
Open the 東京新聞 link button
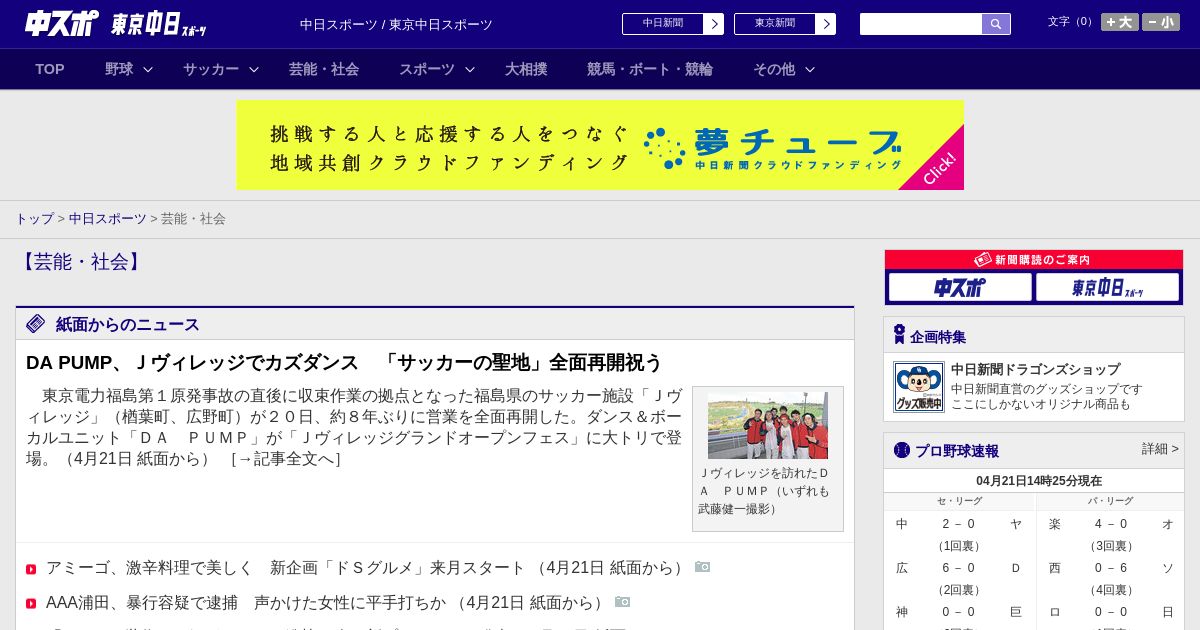(x=775, y=24)
